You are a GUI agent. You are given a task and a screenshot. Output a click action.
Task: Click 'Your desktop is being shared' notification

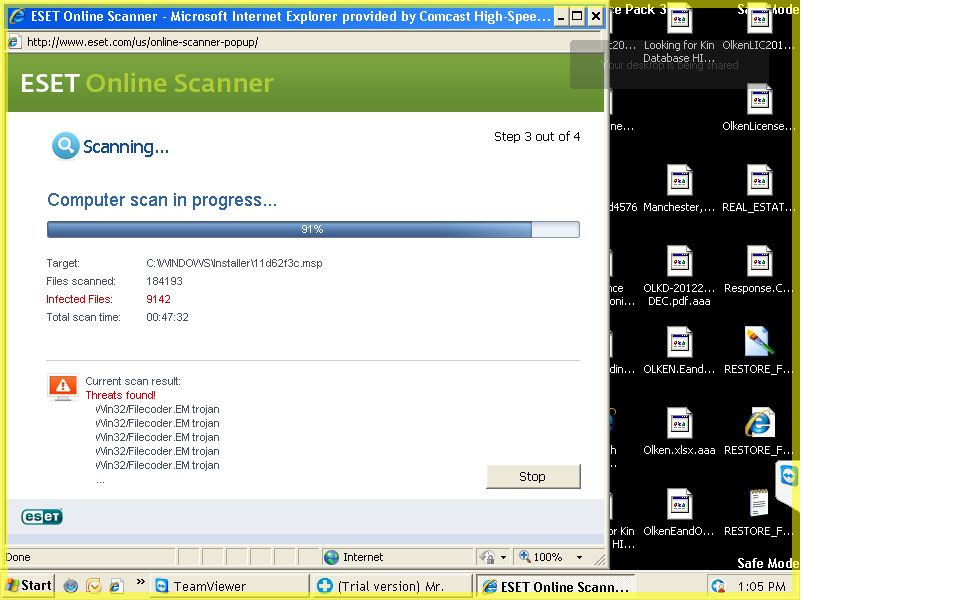pos(669,65)
